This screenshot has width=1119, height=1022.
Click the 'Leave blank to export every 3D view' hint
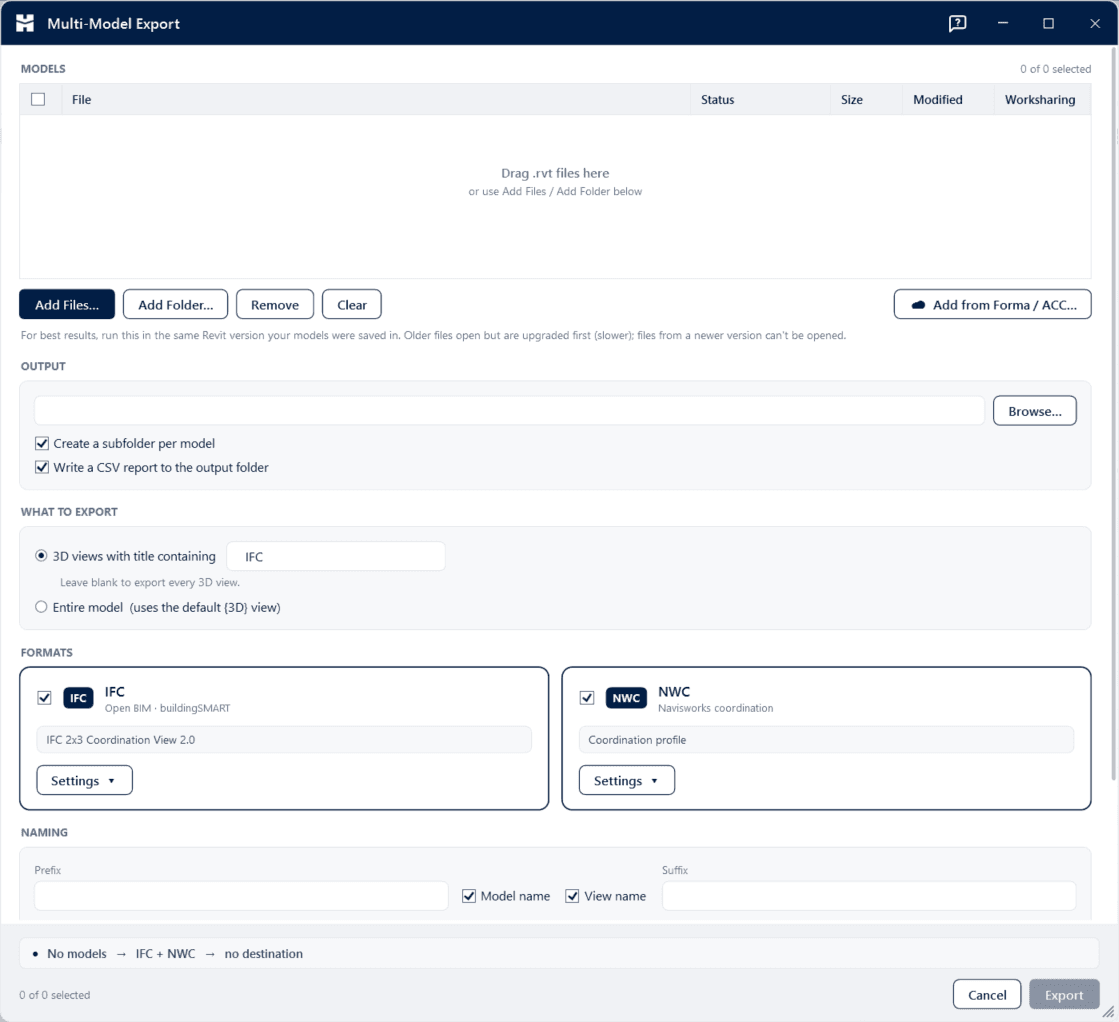click(x=150, y=582)
